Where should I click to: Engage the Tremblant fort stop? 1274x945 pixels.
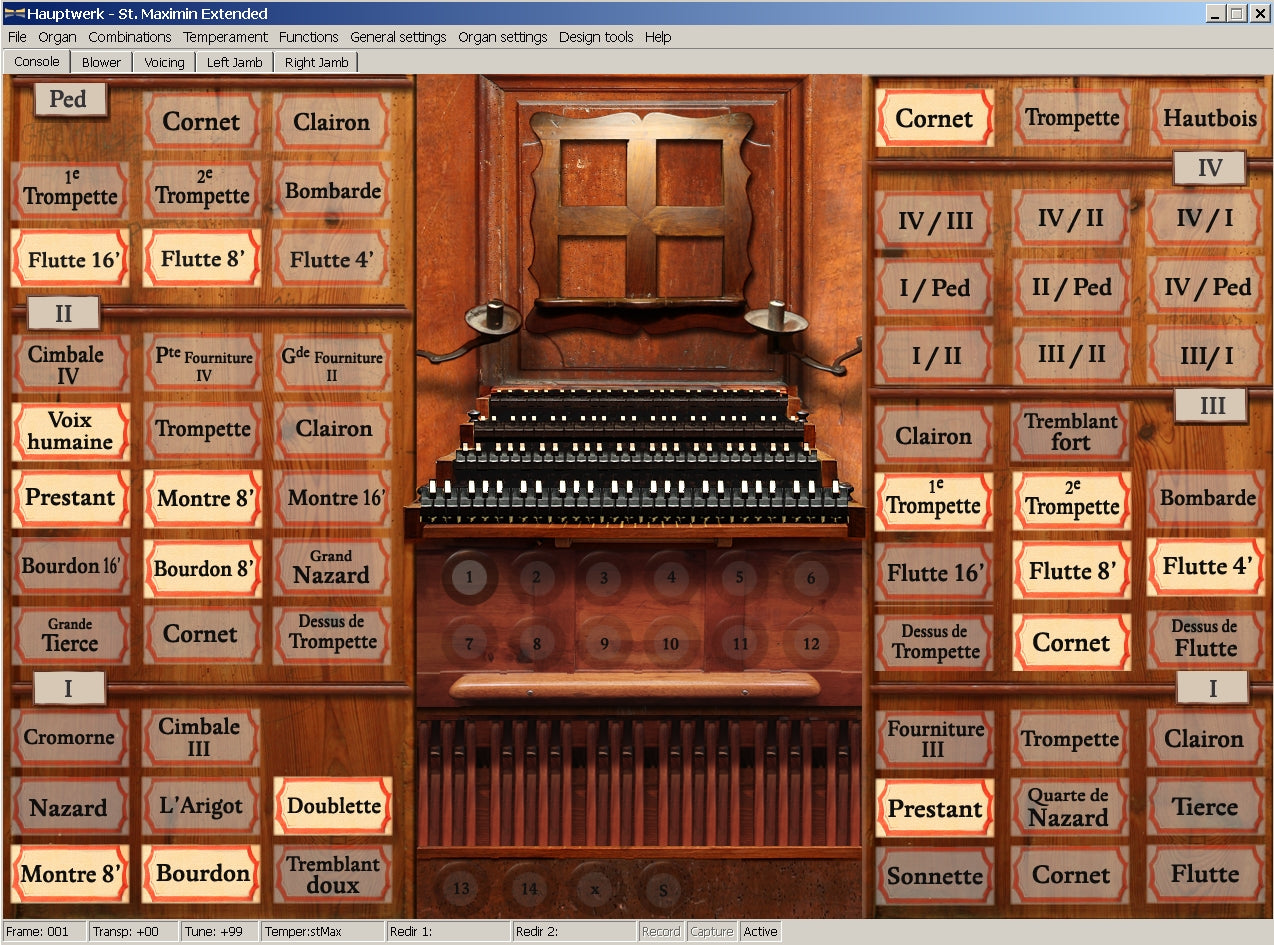point(1071,432)
